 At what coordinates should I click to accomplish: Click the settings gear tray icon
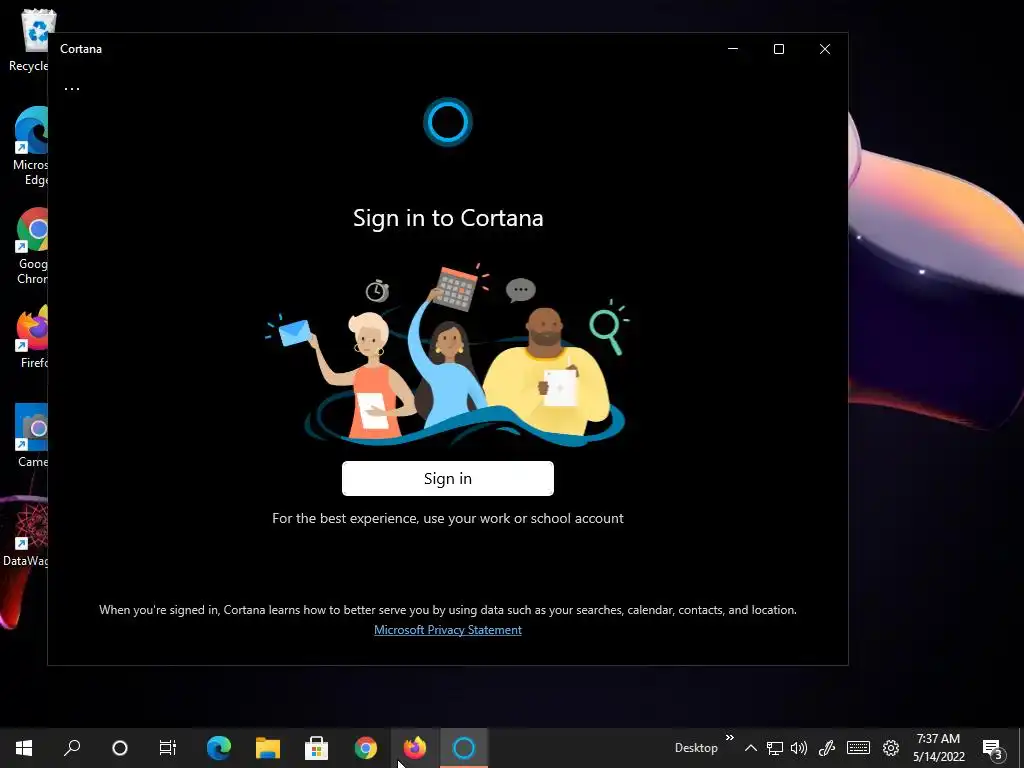click(891, 748)
